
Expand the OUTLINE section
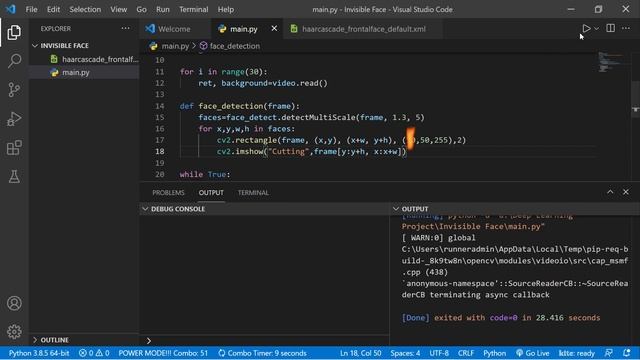pyautogui.click(x=84, y=340)
